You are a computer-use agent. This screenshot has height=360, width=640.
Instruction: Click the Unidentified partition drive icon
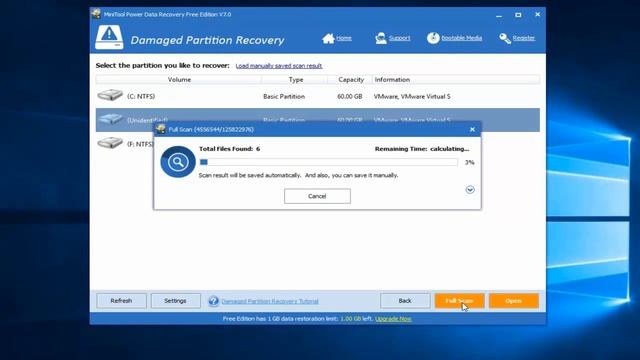tap(111, 119)
